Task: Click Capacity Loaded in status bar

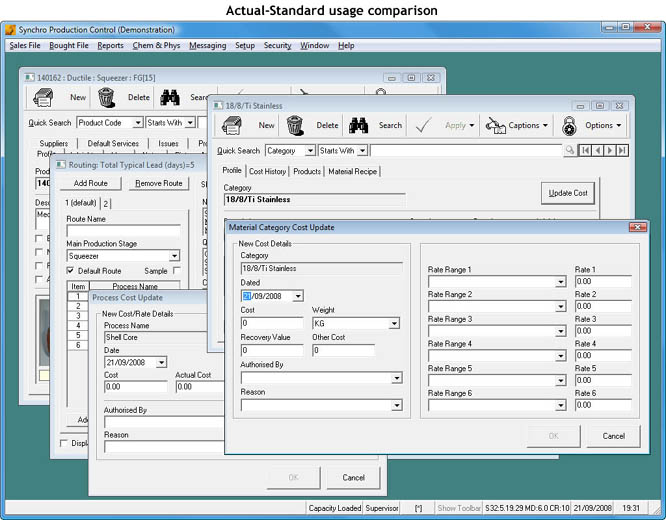Action: coord(335,508)
